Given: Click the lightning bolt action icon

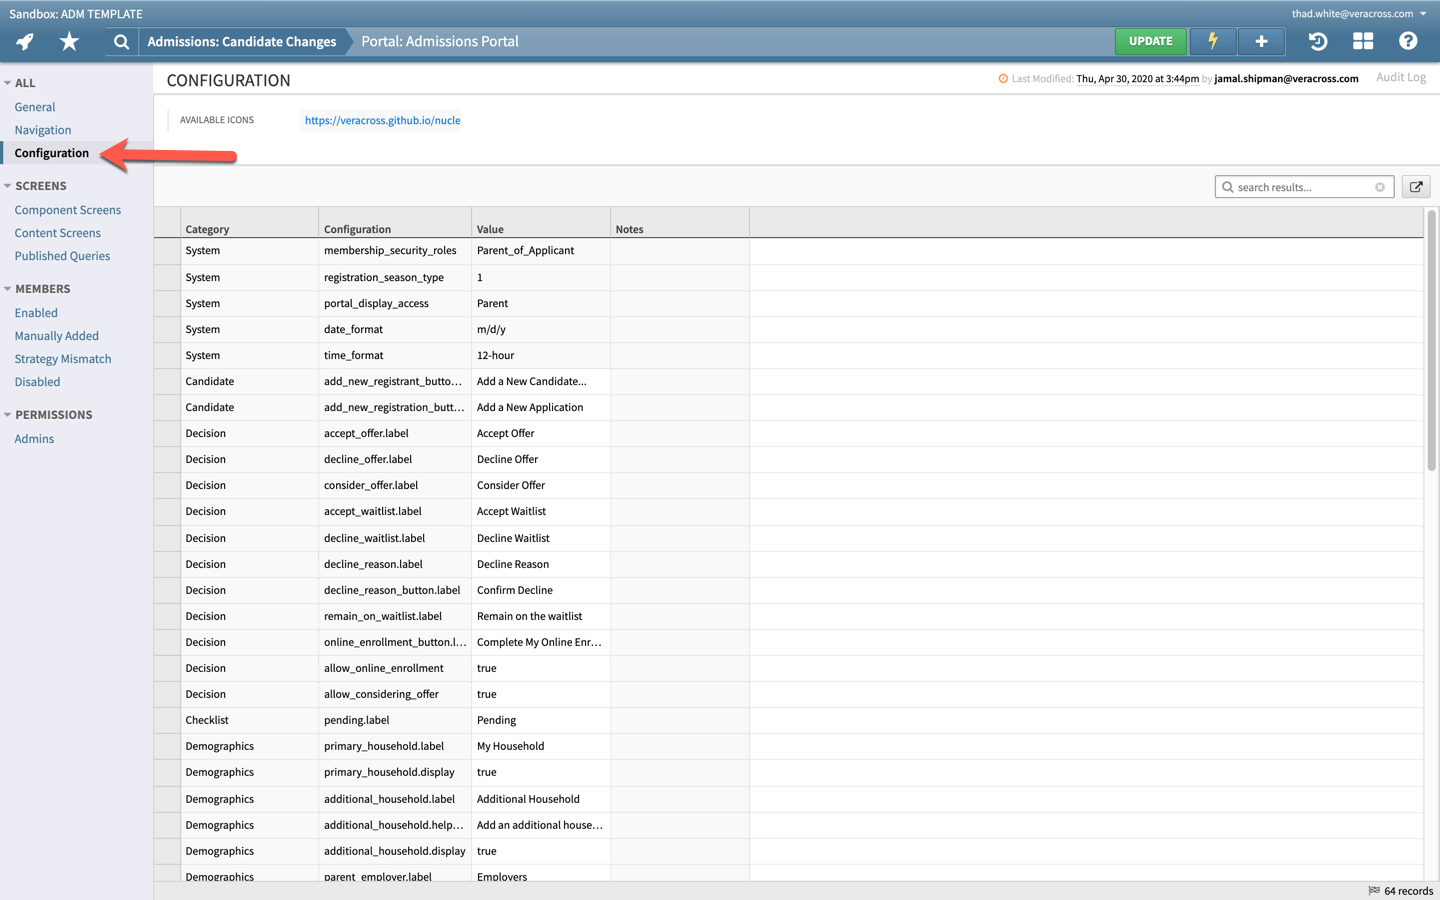Looking at the screenshot, I should pos(1212,41).
